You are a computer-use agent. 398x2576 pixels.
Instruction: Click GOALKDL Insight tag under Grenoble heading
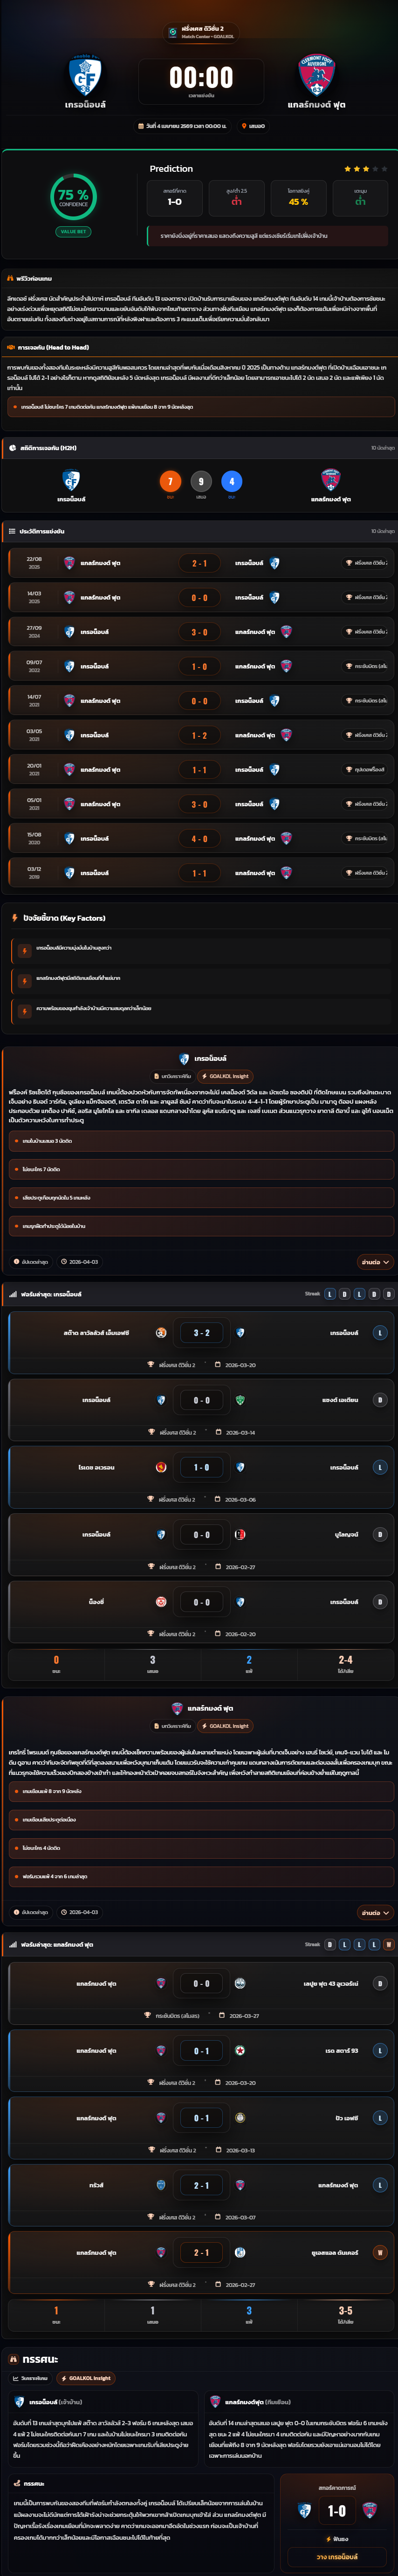(225, 1076)
